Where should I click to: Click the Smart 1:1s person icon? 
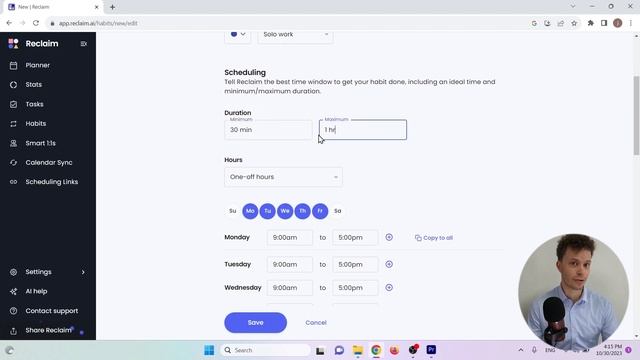(13, 143)
